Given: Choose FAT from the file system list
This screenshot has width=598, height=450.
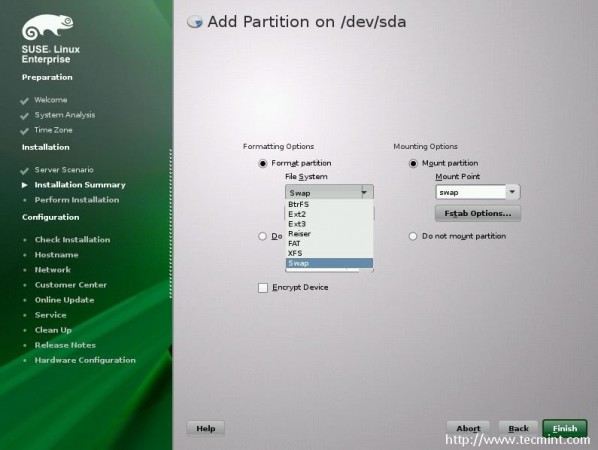Looking at the screenshot, I should [x=330, y=244].
